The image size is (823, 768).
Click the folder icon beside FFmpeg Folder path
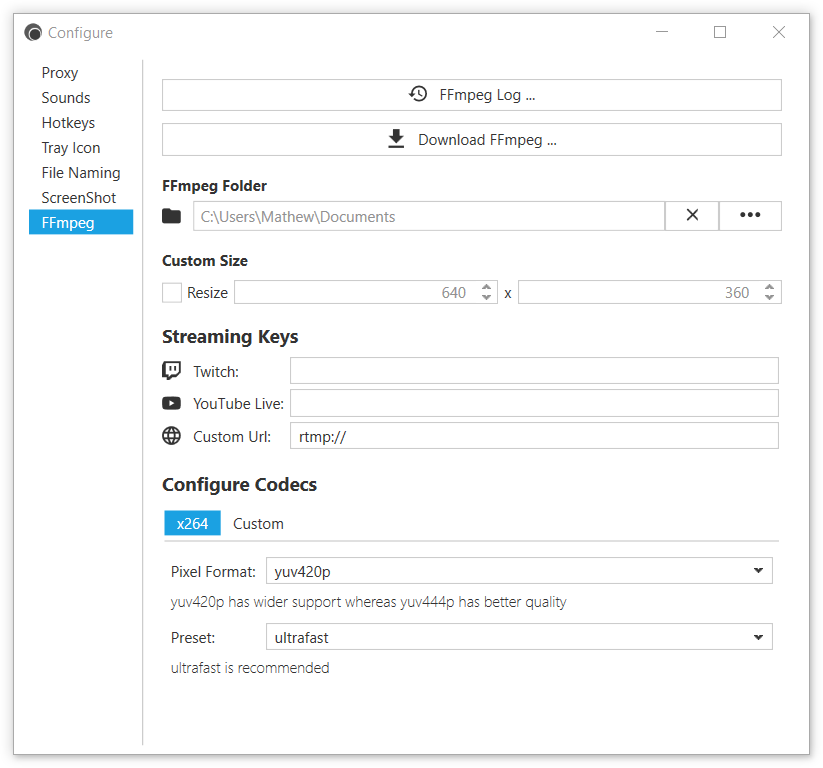pyautogui.click(x=171, y=216)
